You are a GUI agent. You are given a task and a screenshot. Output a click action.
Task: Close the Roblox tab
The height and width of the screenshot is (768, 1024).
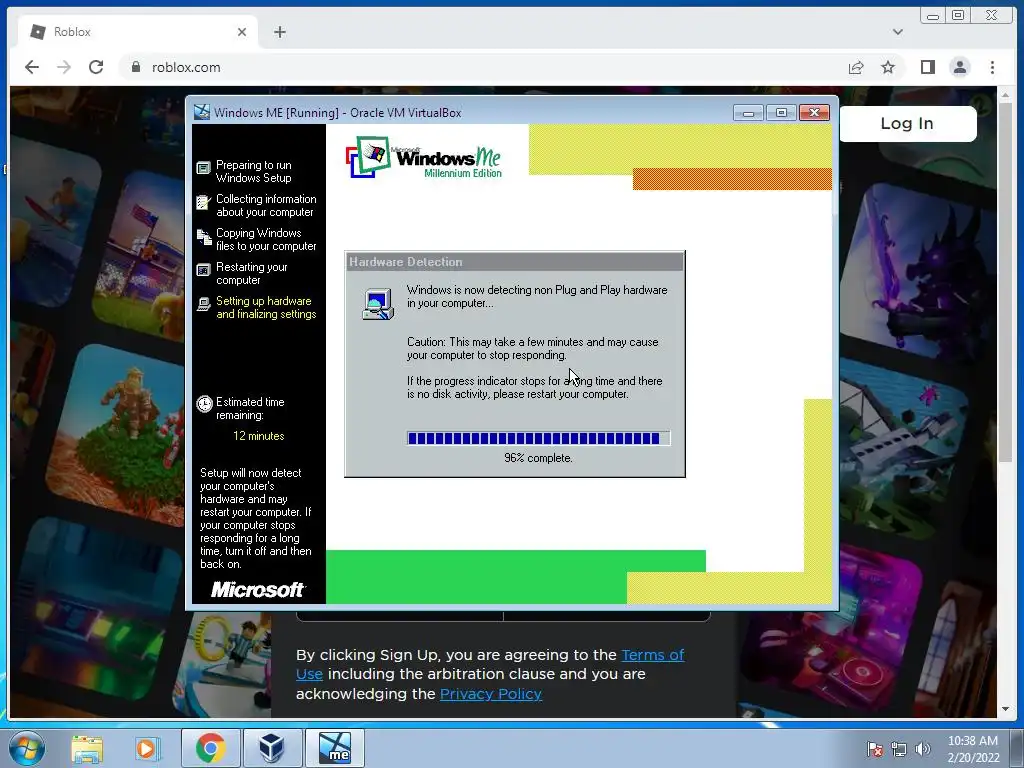[242, 32]
